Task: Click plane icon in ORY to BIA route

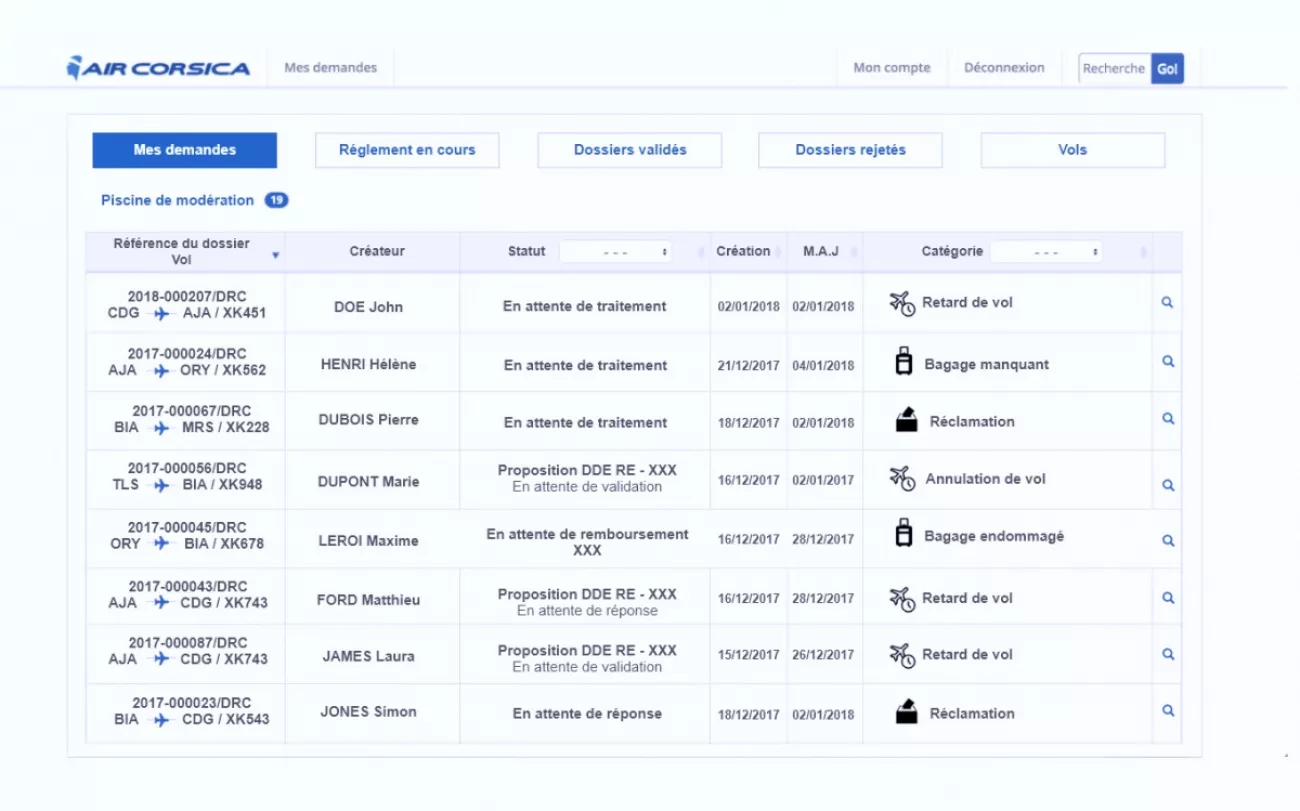Action: coord(162,544)
